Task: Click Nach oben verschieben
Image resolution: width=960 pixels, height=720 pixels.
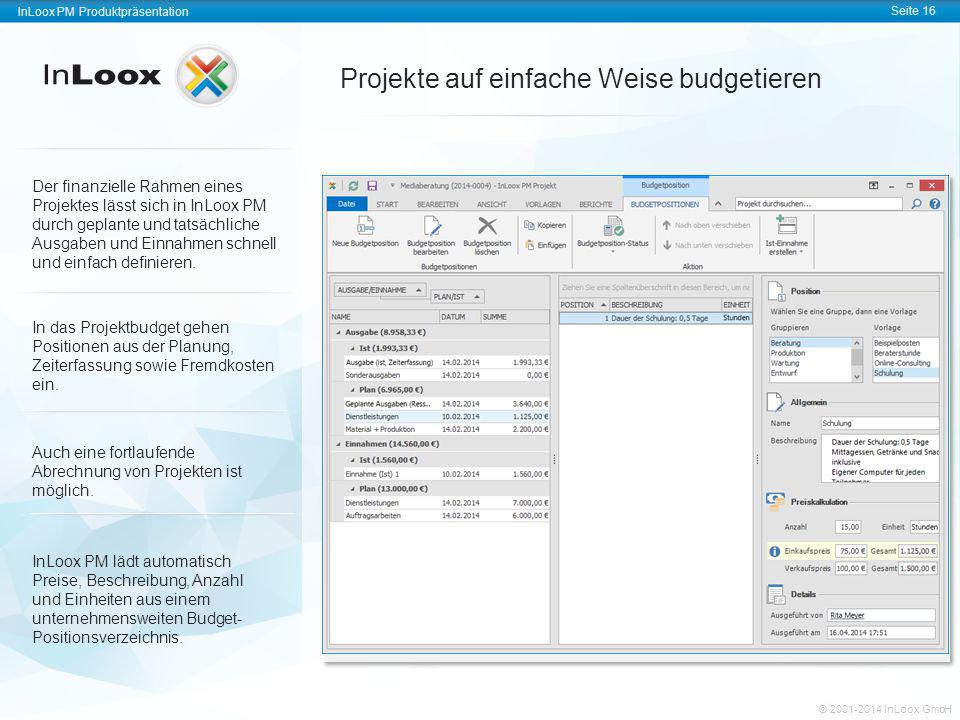Action: coord(706,225)
